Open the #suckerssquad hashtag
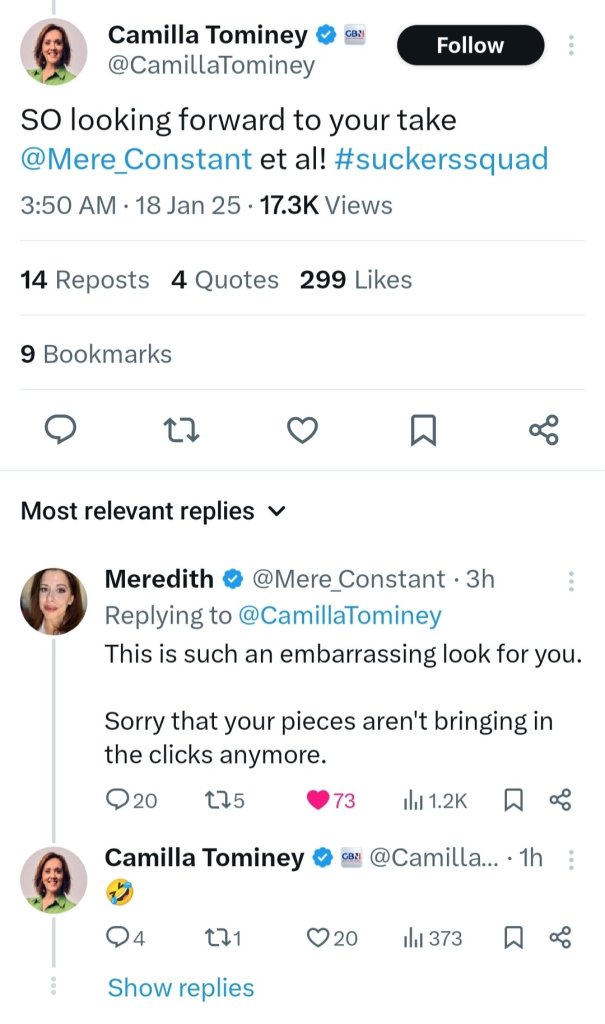 (x=440, y=158)
